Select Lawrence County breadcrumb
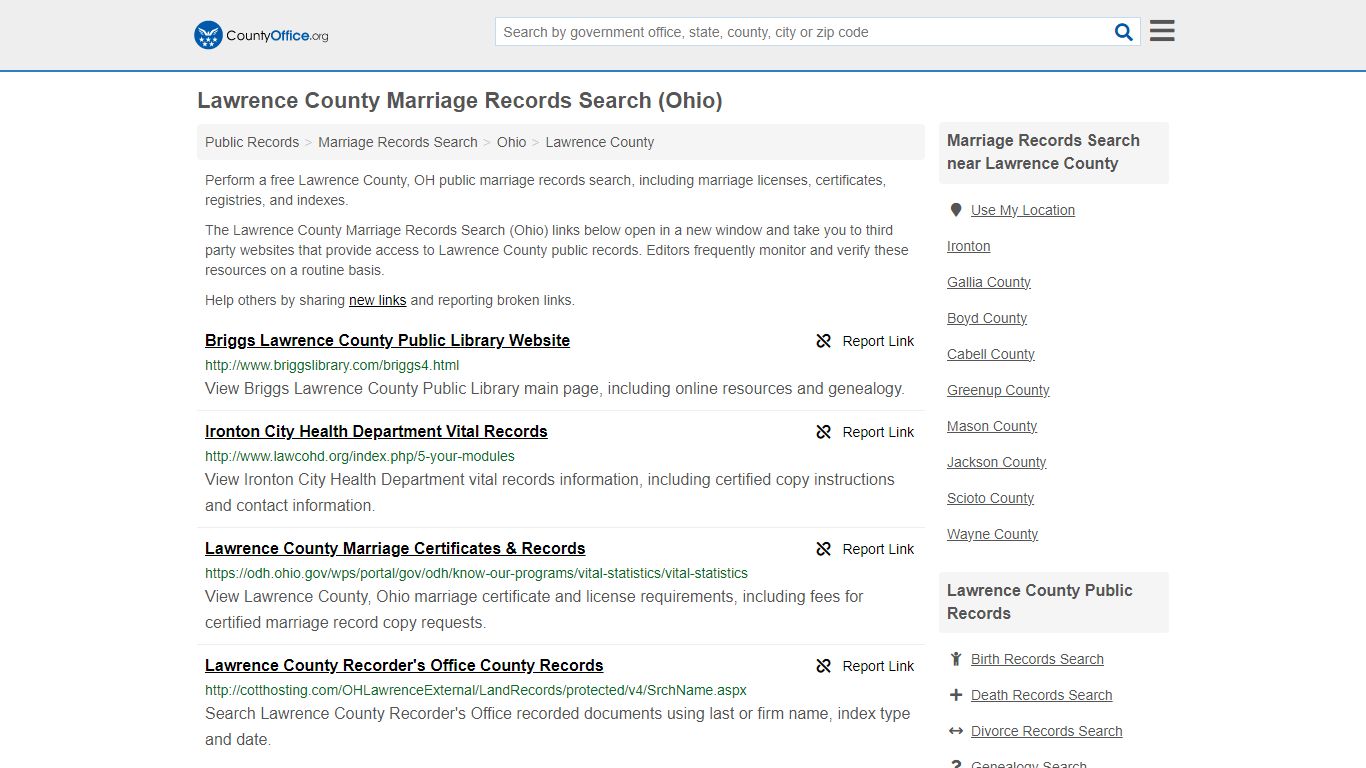Screen dimensions: 1366x768 [600, 142]
